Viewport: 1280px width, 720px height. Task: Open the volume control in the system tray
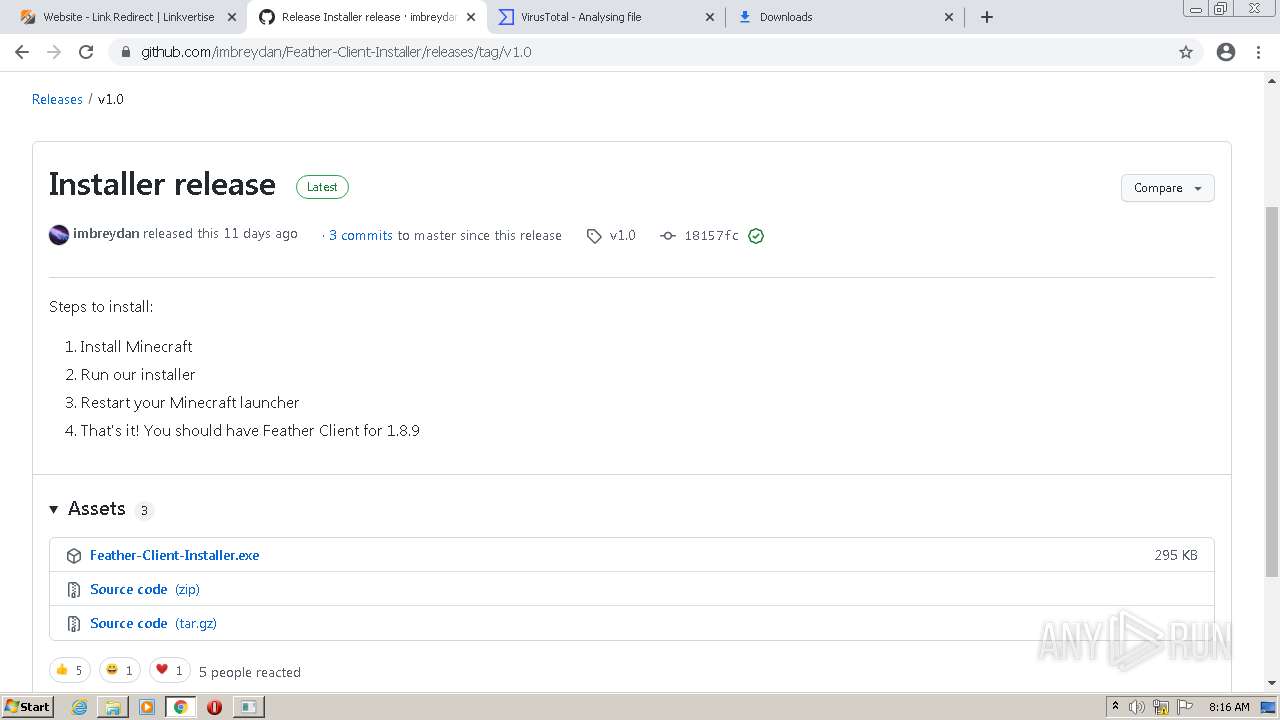1137,707
